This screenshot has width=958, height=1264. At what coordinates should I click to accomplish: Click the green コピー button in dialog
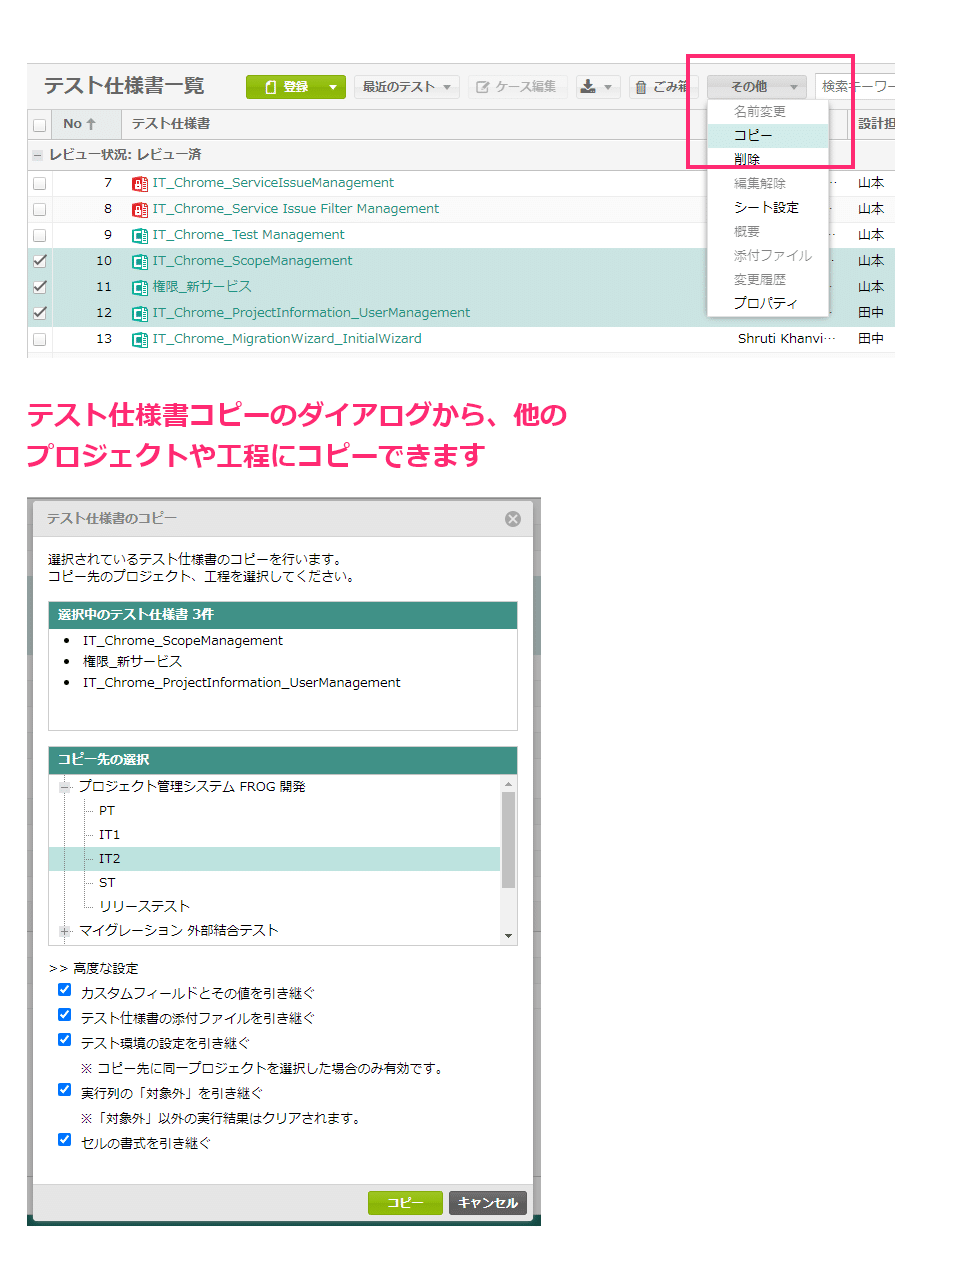[x=405, y=1203]
